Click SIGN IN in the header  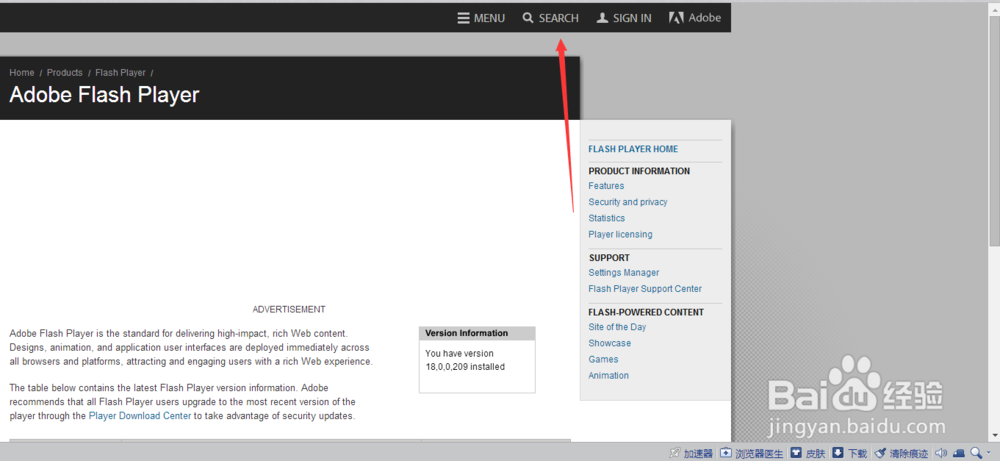point(624,18)
